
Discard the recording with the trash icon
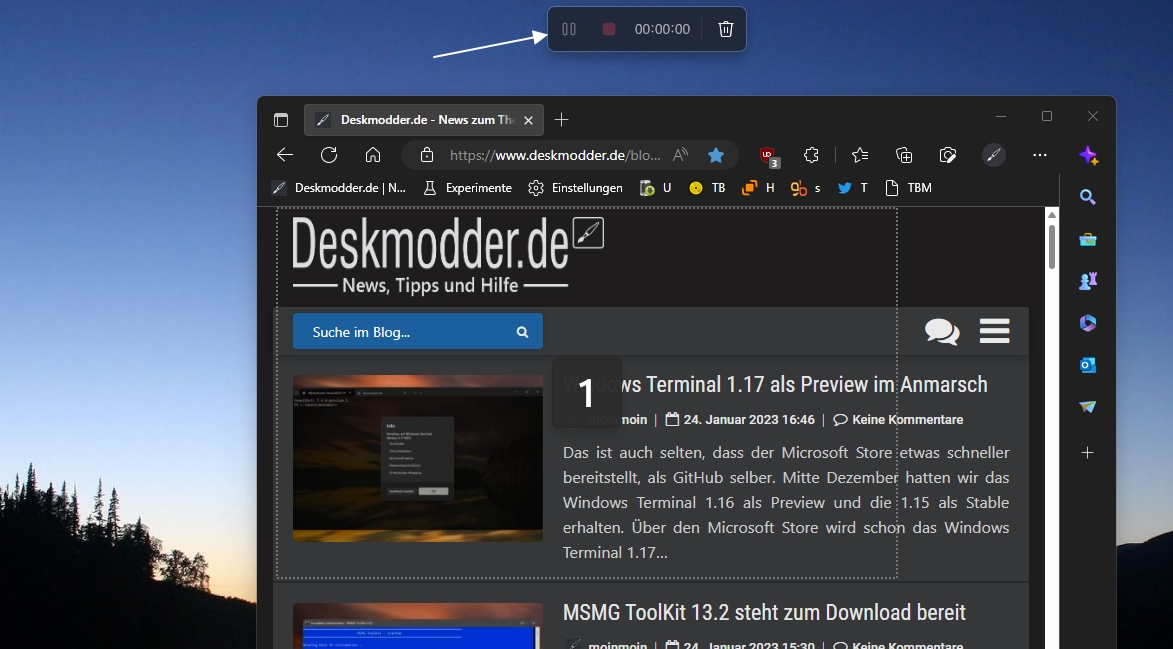(x=726, y=29)
